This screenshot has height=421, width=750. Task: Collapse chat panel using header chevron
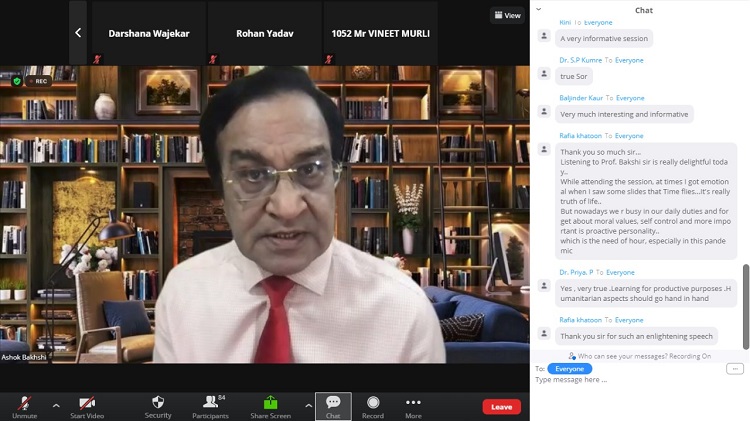point(539,10)
